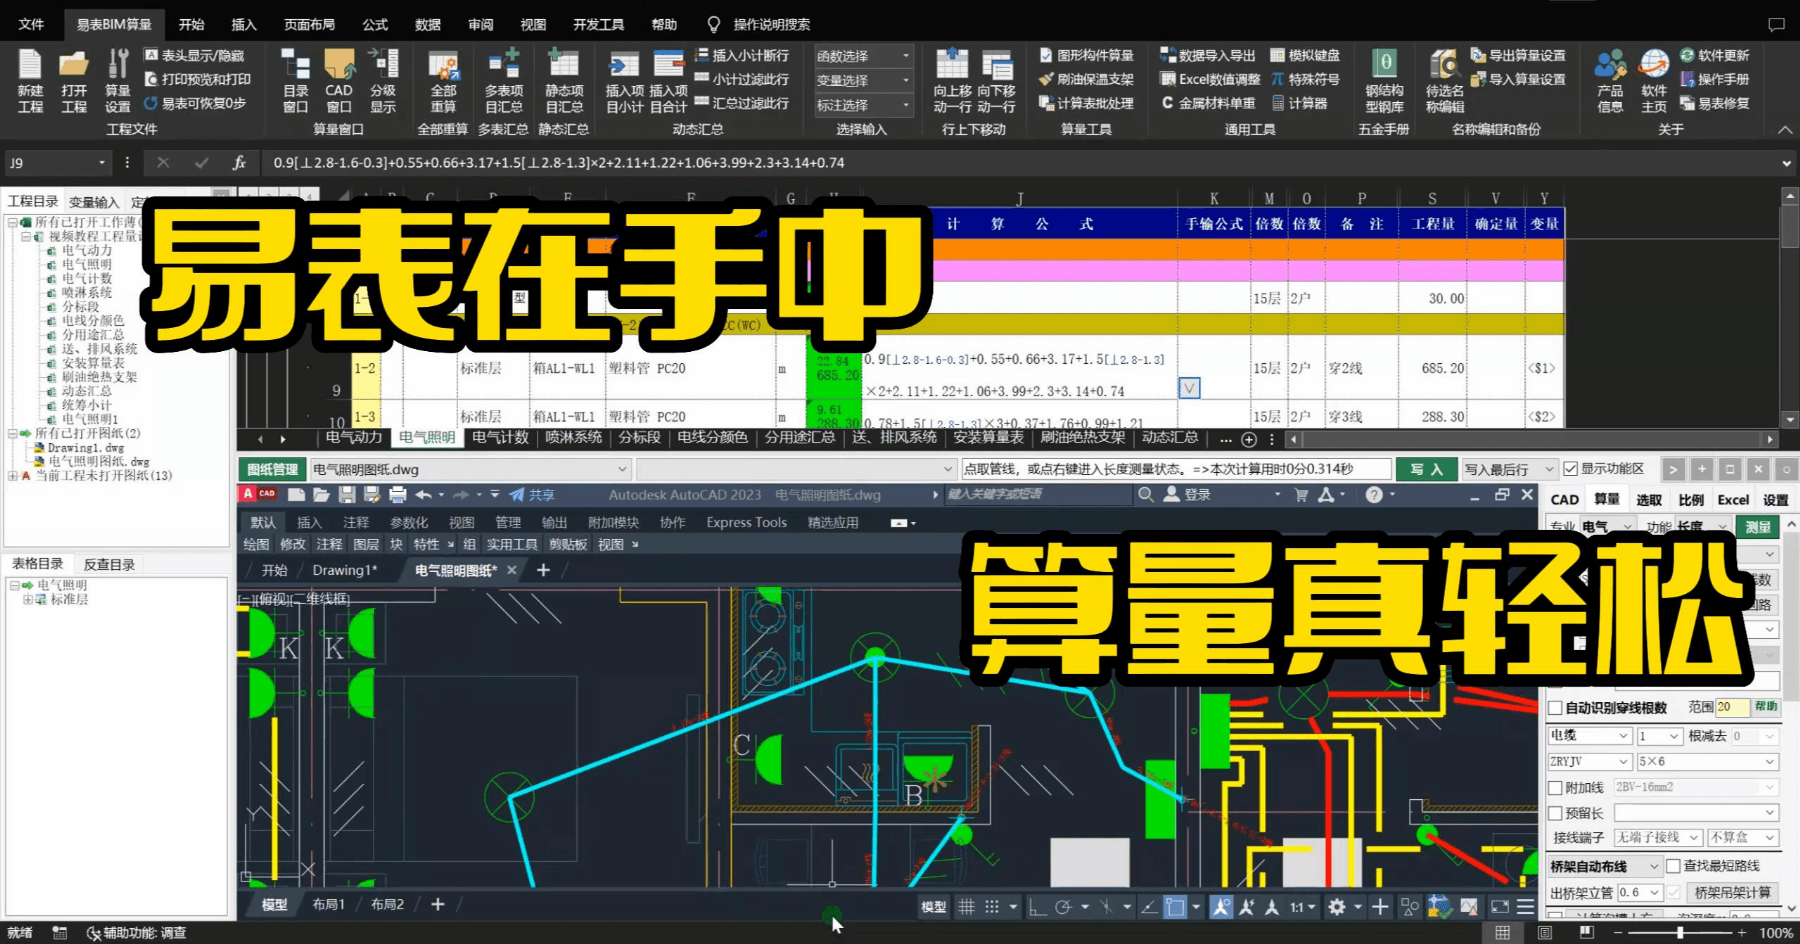The width and height of the screenshot is (1800, 944).
Task: Open 算量设置 (calculation settings) tools icon
Action: pyautogui.click(x=118, y=65)
